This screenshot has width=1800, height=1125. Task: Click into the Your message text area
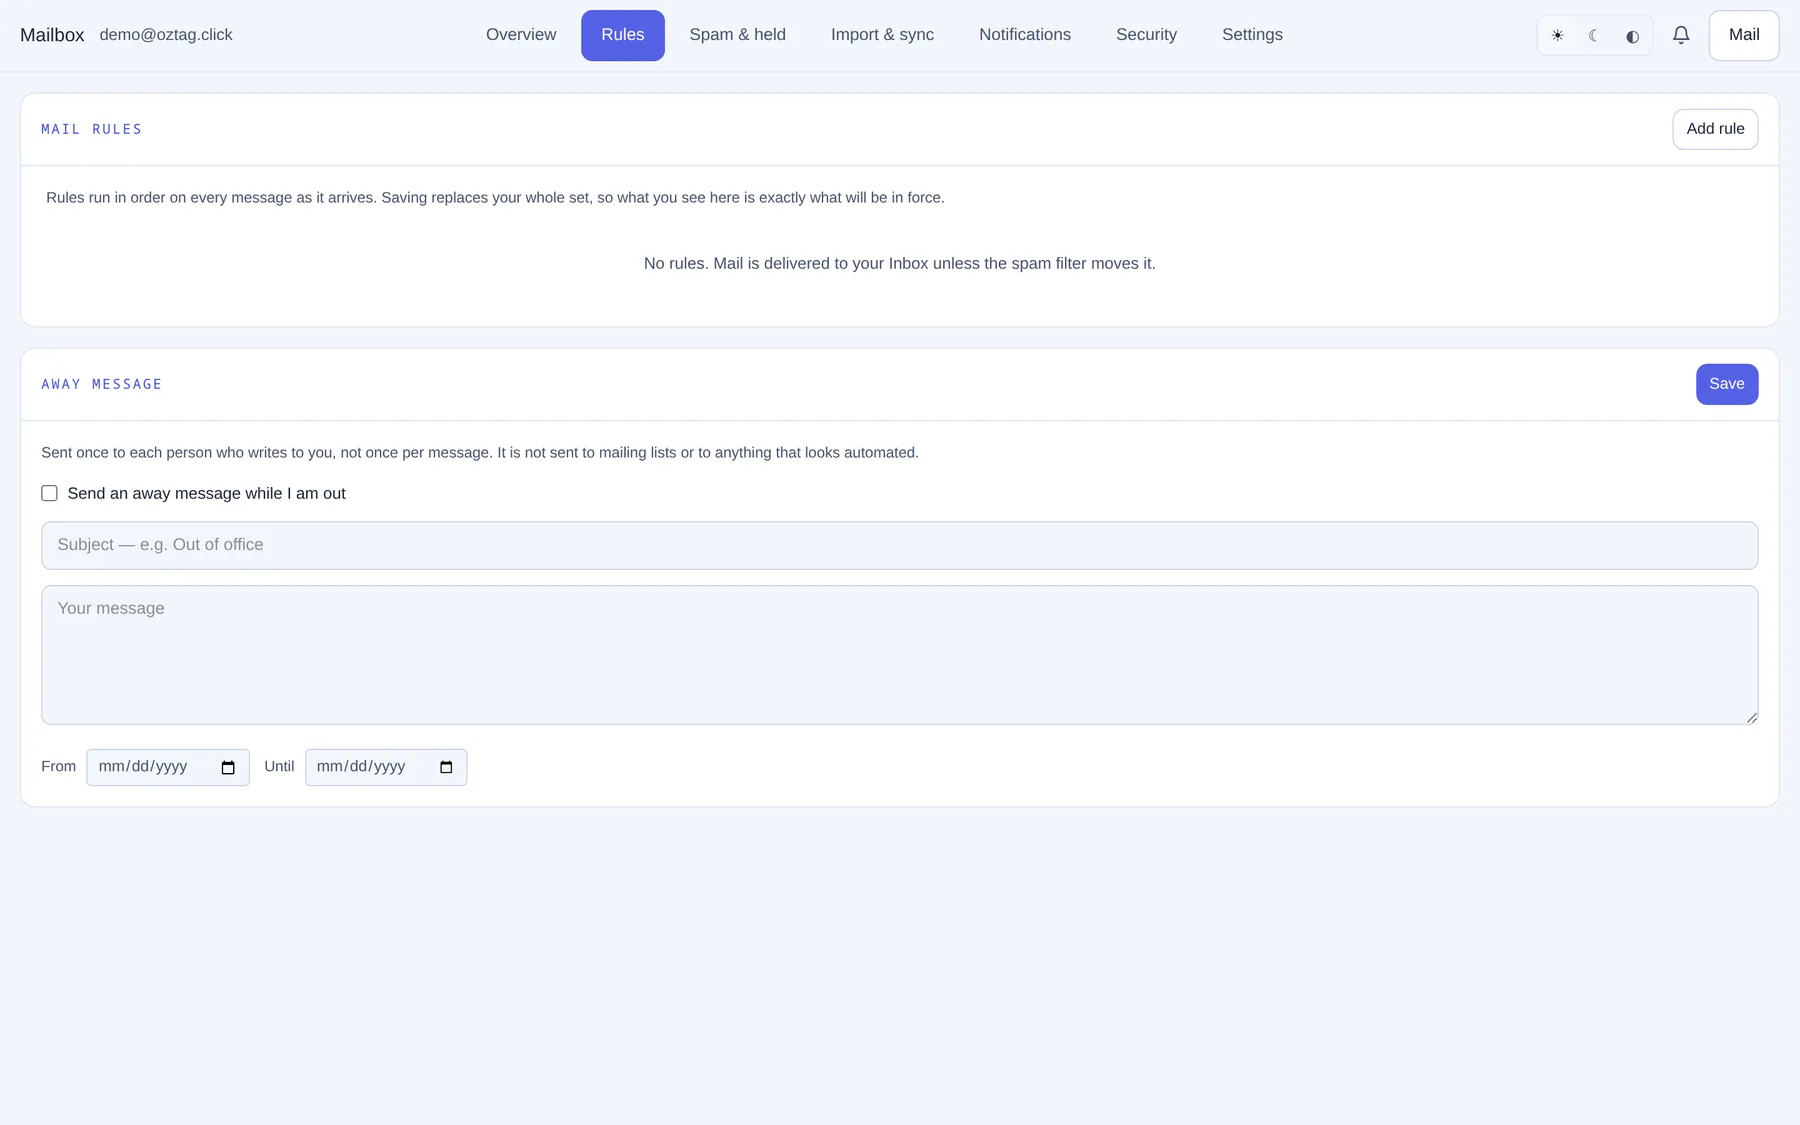pyautogui.click(x=900, y=655)
